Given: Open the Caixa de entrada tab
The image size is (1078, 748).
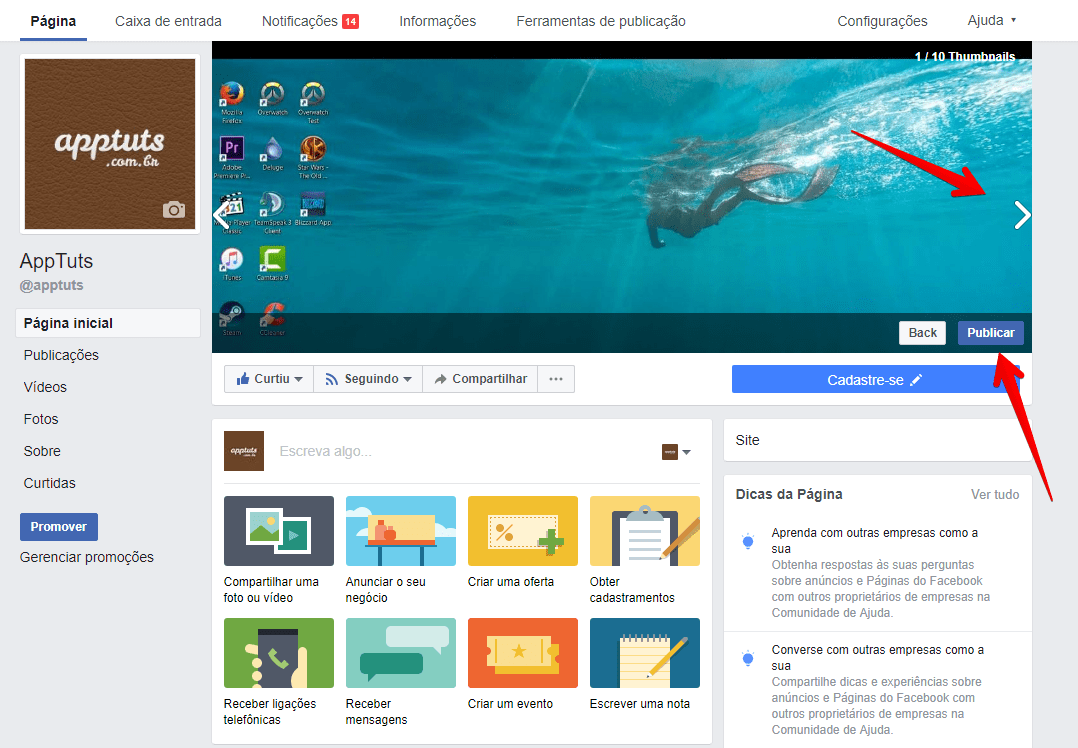Looking at the screenshot, I should point(168,21).
